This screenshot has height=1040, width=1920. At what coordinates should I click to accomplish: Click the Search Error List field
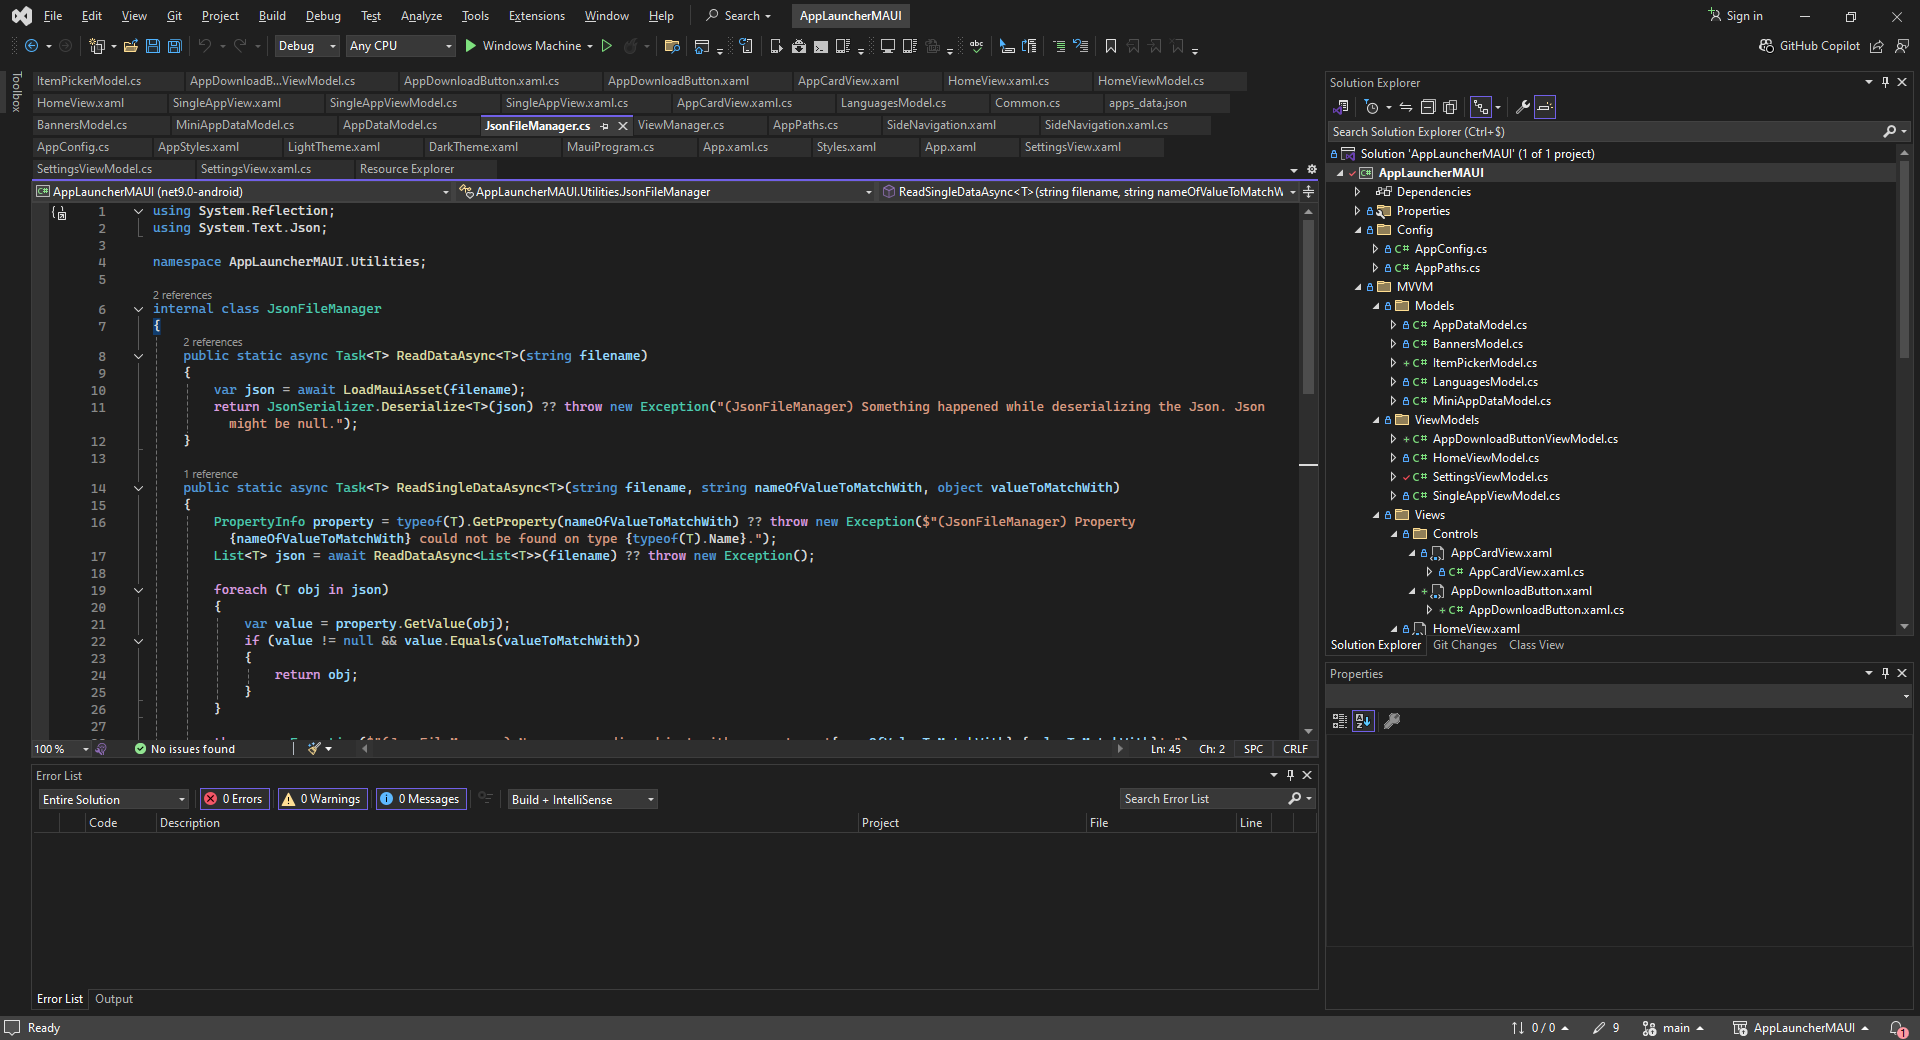click(x=1202, y=799)
